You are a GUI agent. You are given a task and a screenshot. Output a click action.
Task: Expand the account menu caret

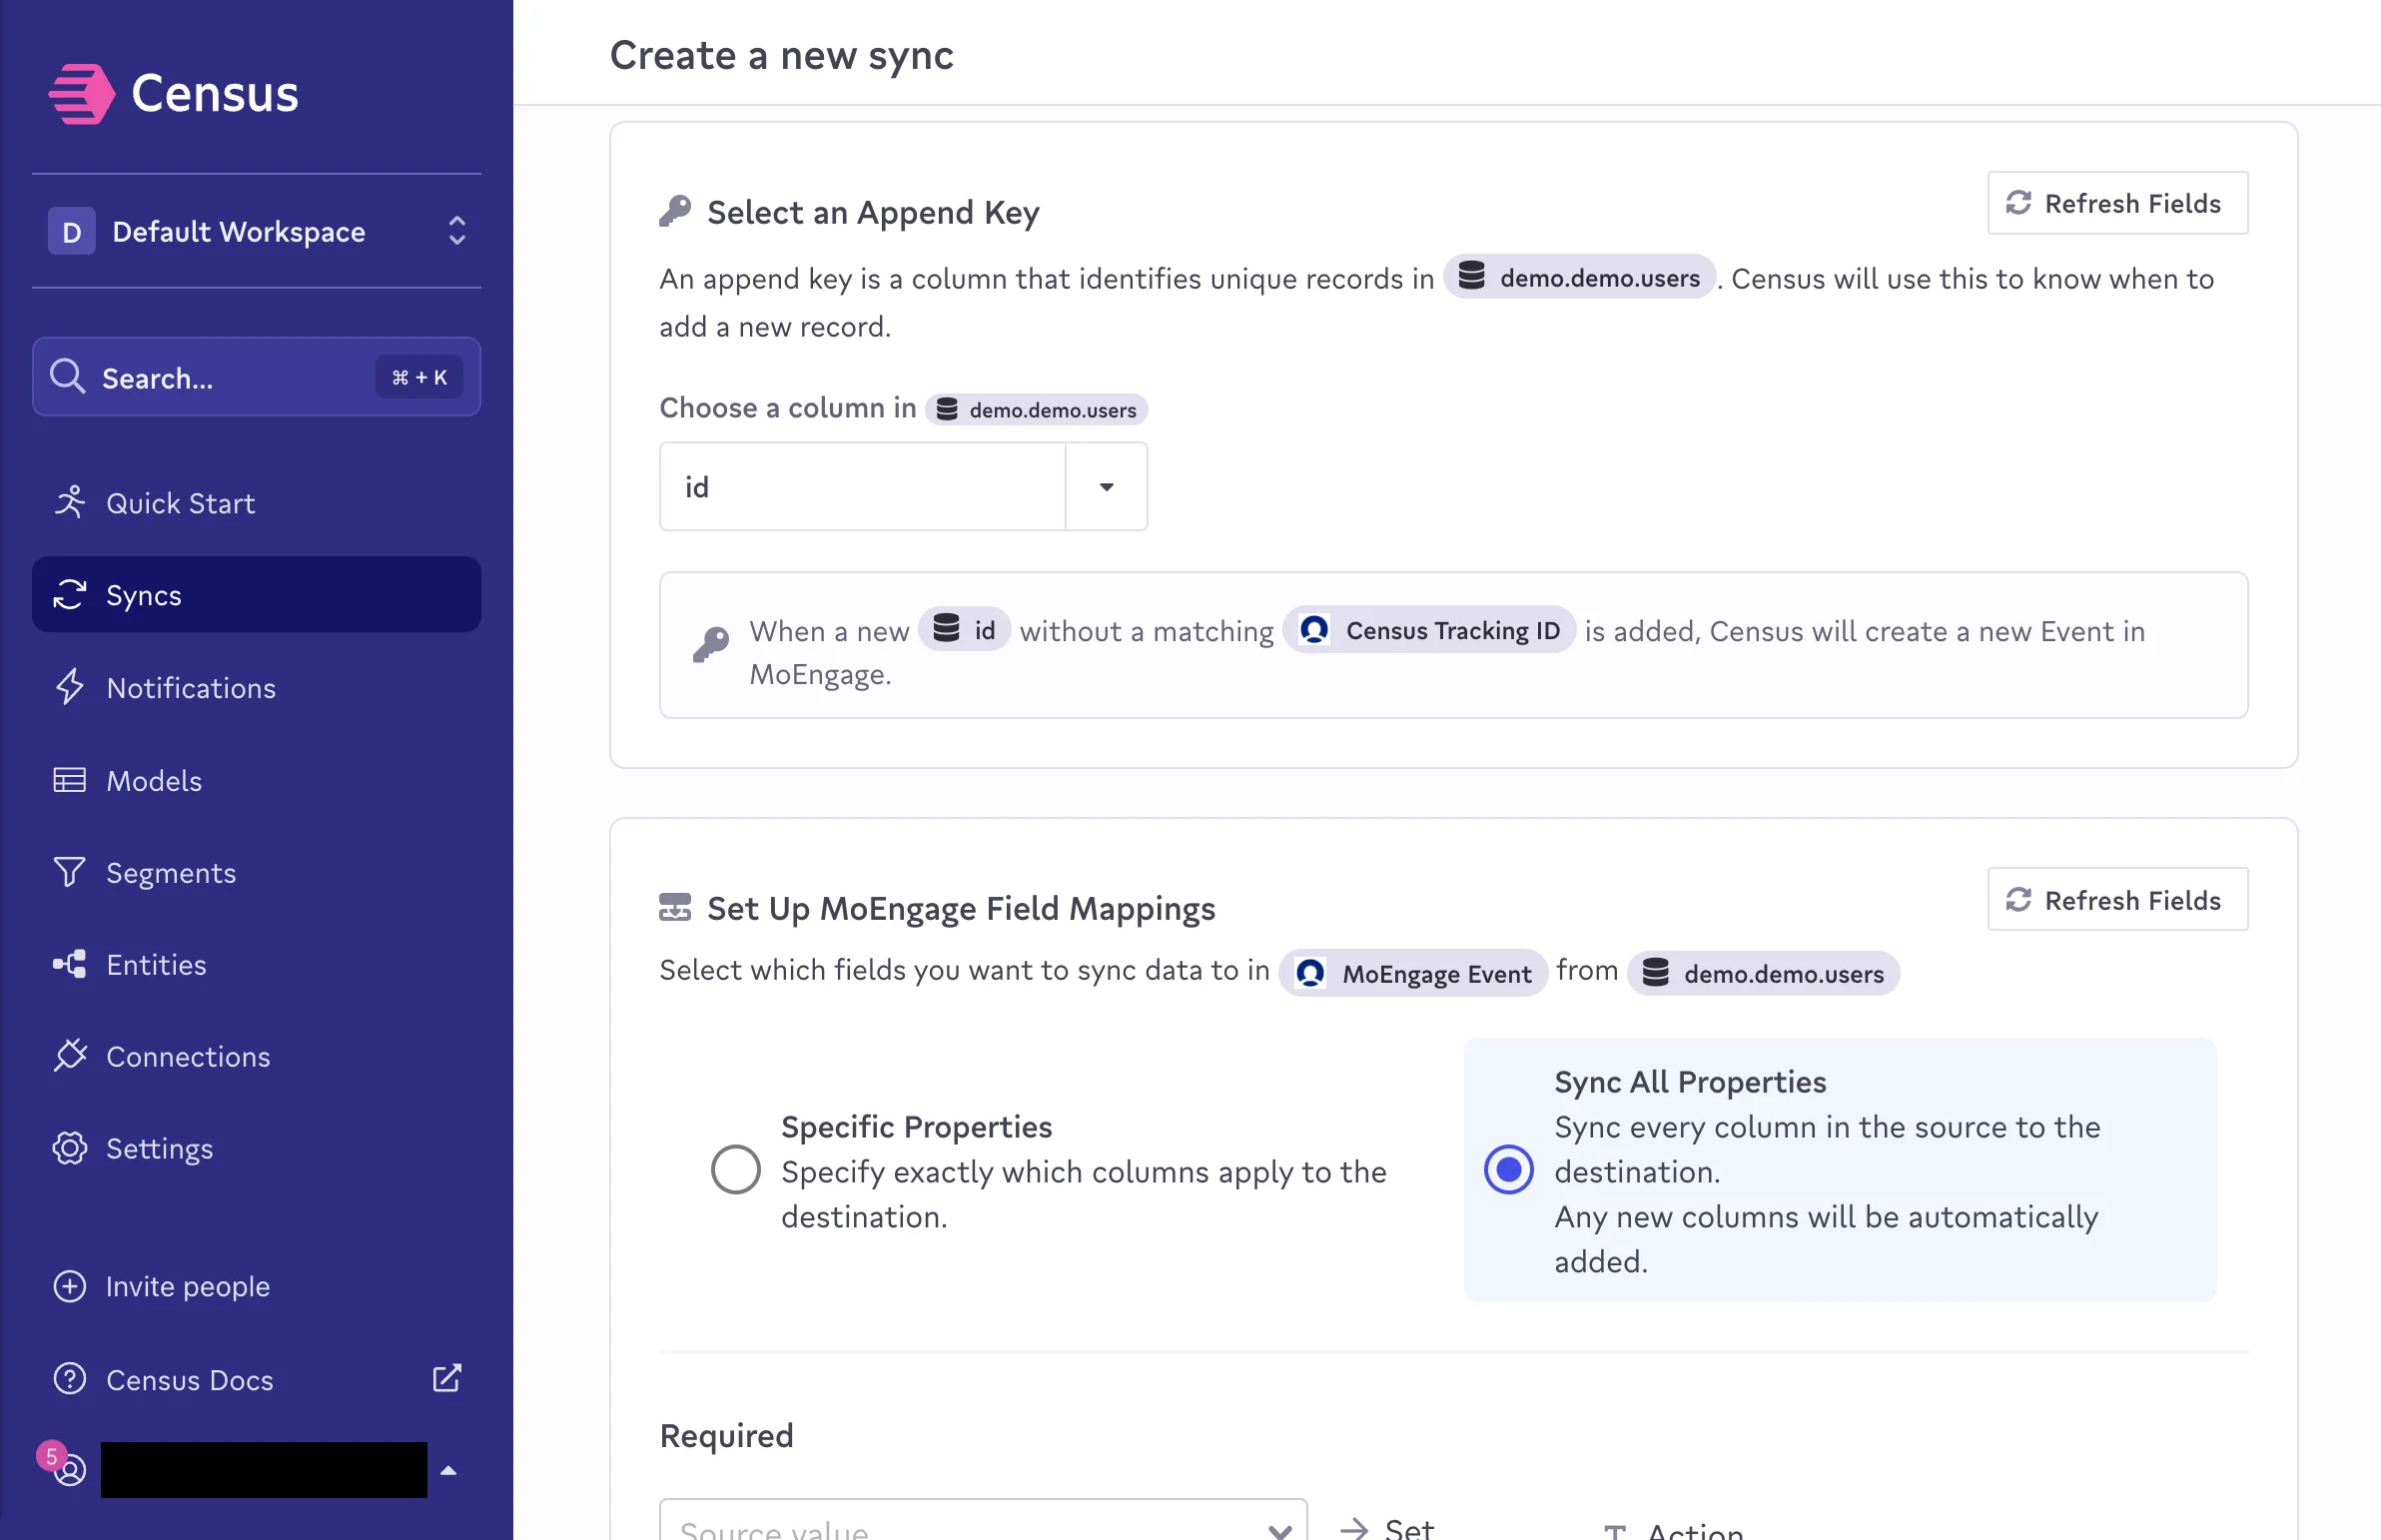tap(448, 1470)
